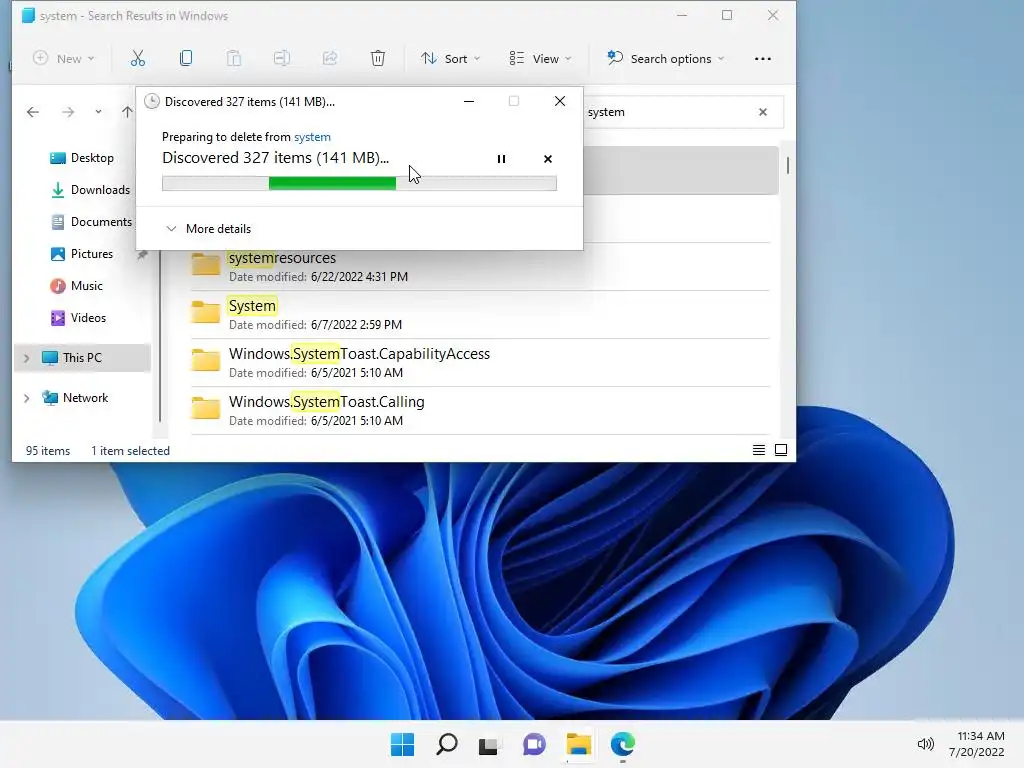The height and width of the screenshot is (768, 1024).
Task: Click the systemresources folder icon
Action: [206, 264]
